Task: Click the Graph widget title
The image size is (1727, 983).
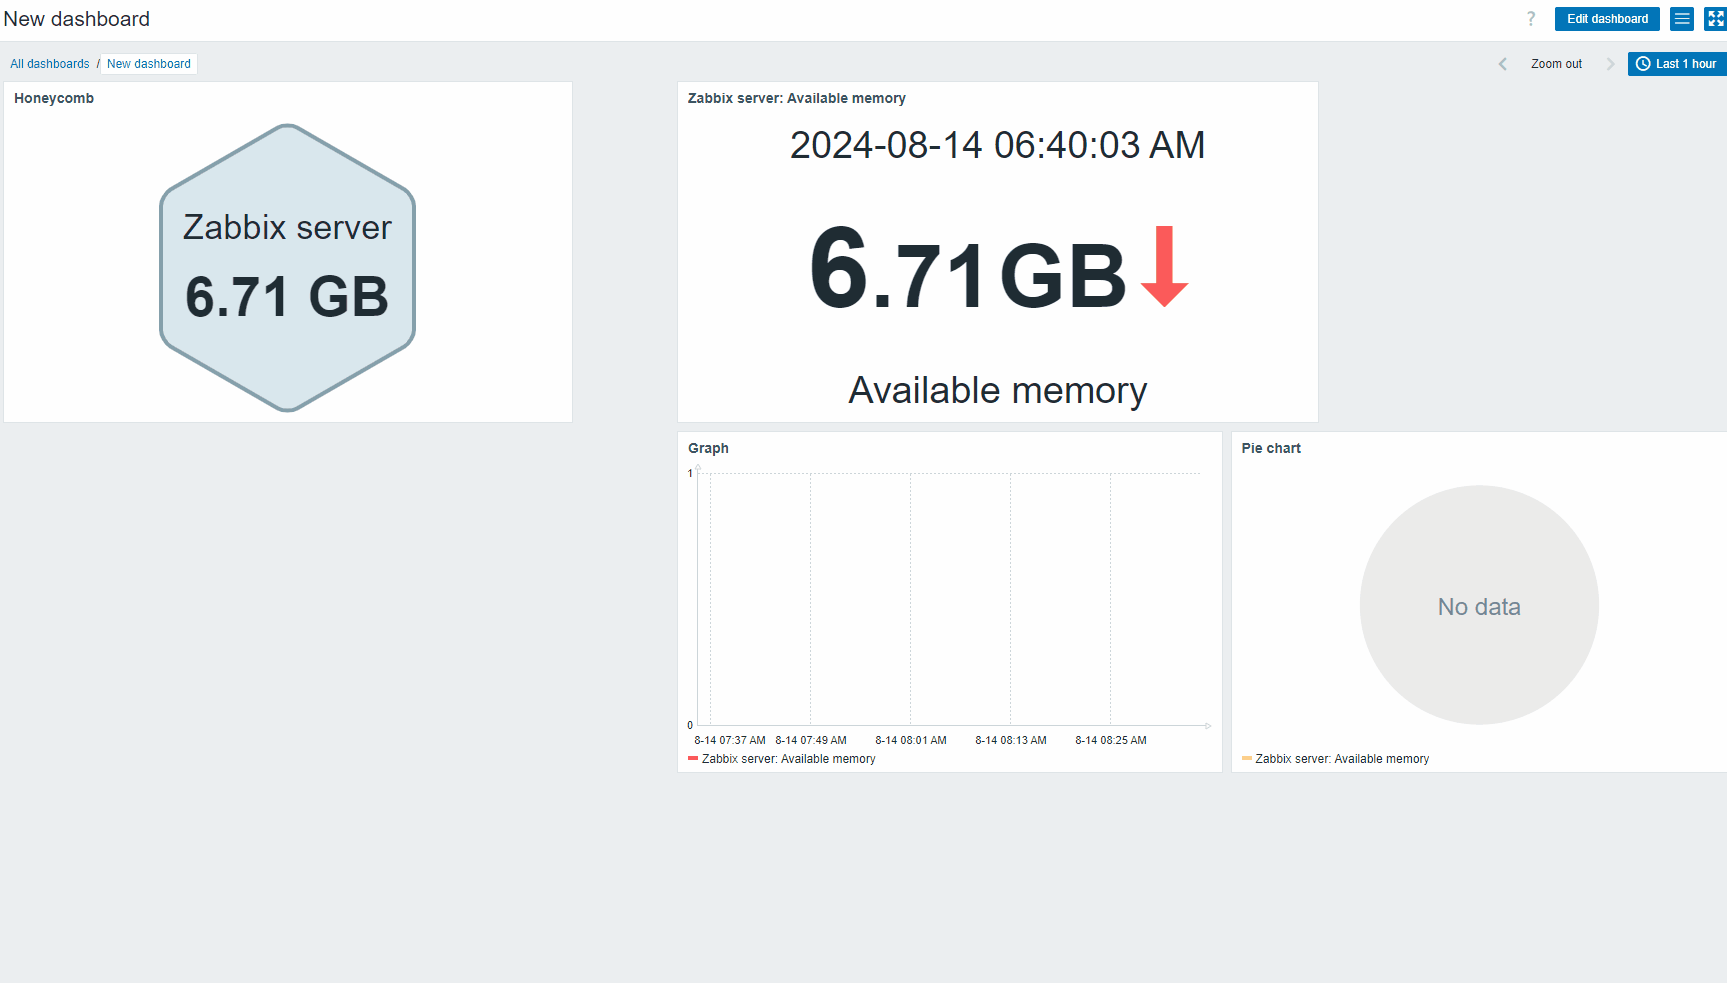Action: point(708,448)
